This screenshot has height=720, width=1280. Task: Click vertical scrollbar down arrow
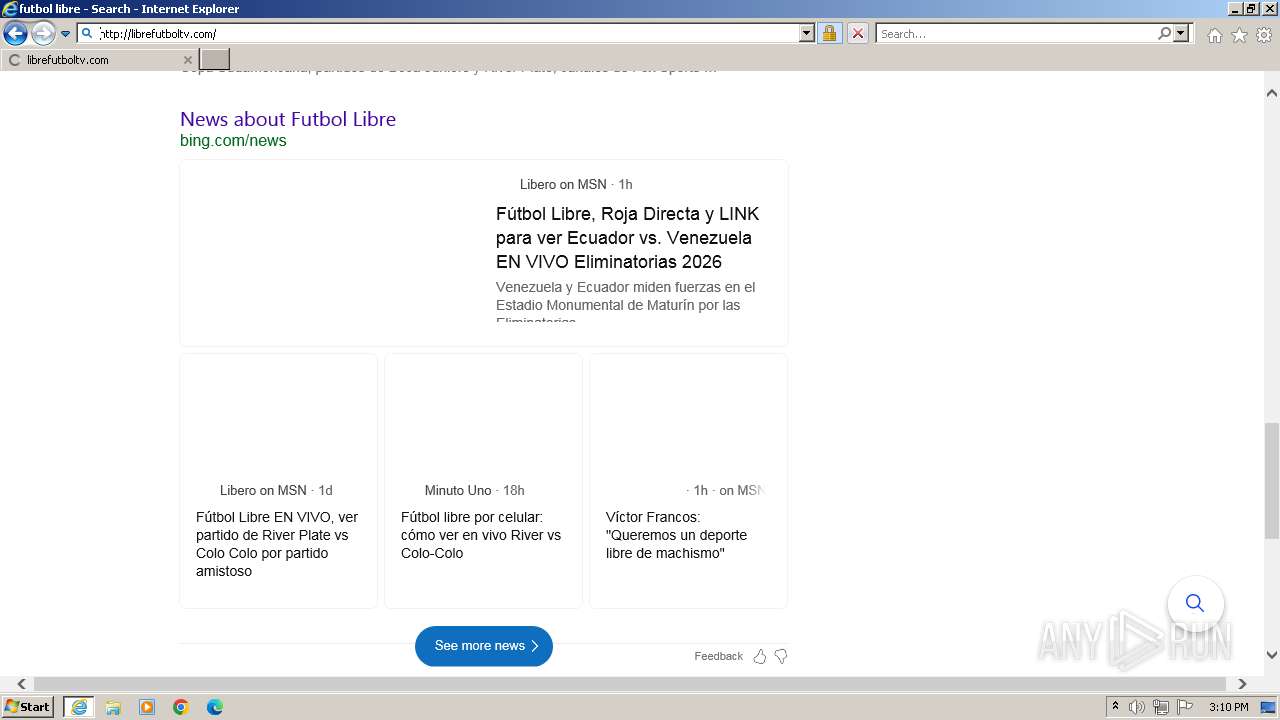1272,655
